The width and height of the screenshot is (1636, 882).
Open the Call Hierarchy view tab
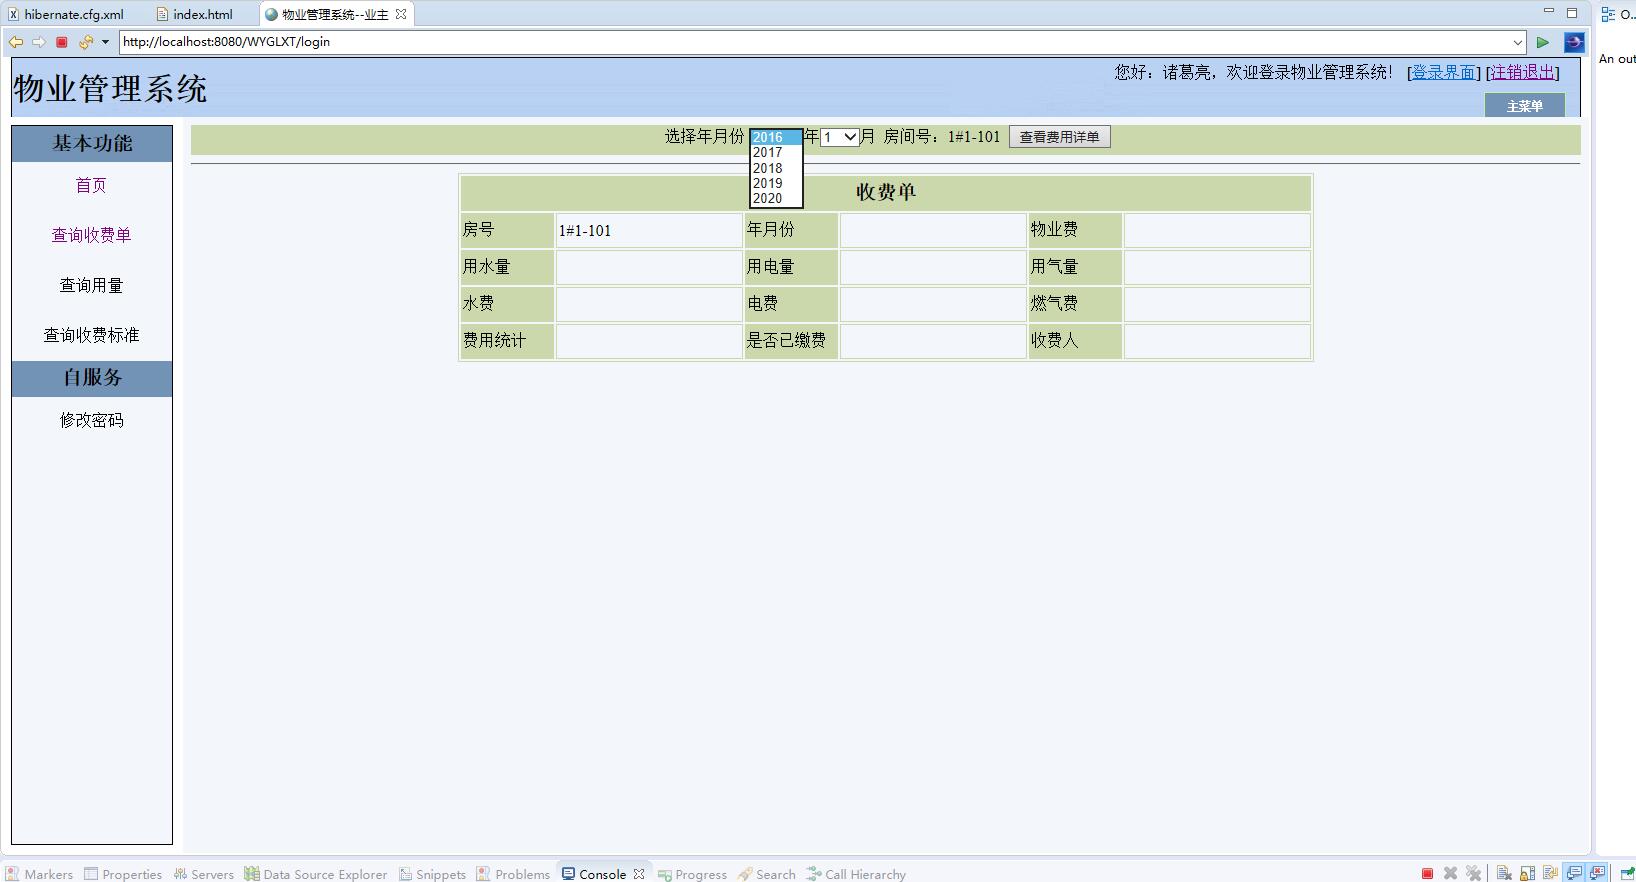857,874
